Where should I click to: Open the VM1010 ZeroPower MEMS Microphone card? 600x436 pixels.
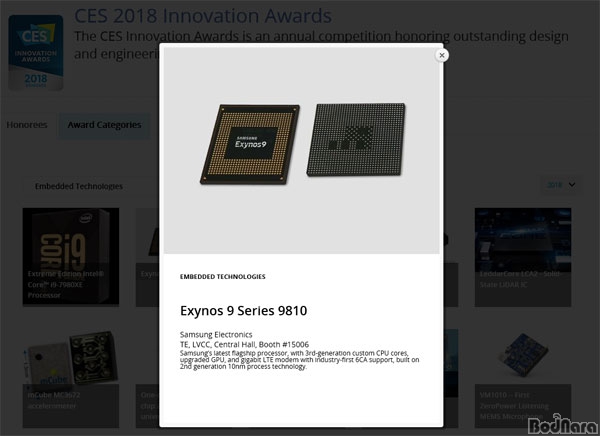point(523,378)
